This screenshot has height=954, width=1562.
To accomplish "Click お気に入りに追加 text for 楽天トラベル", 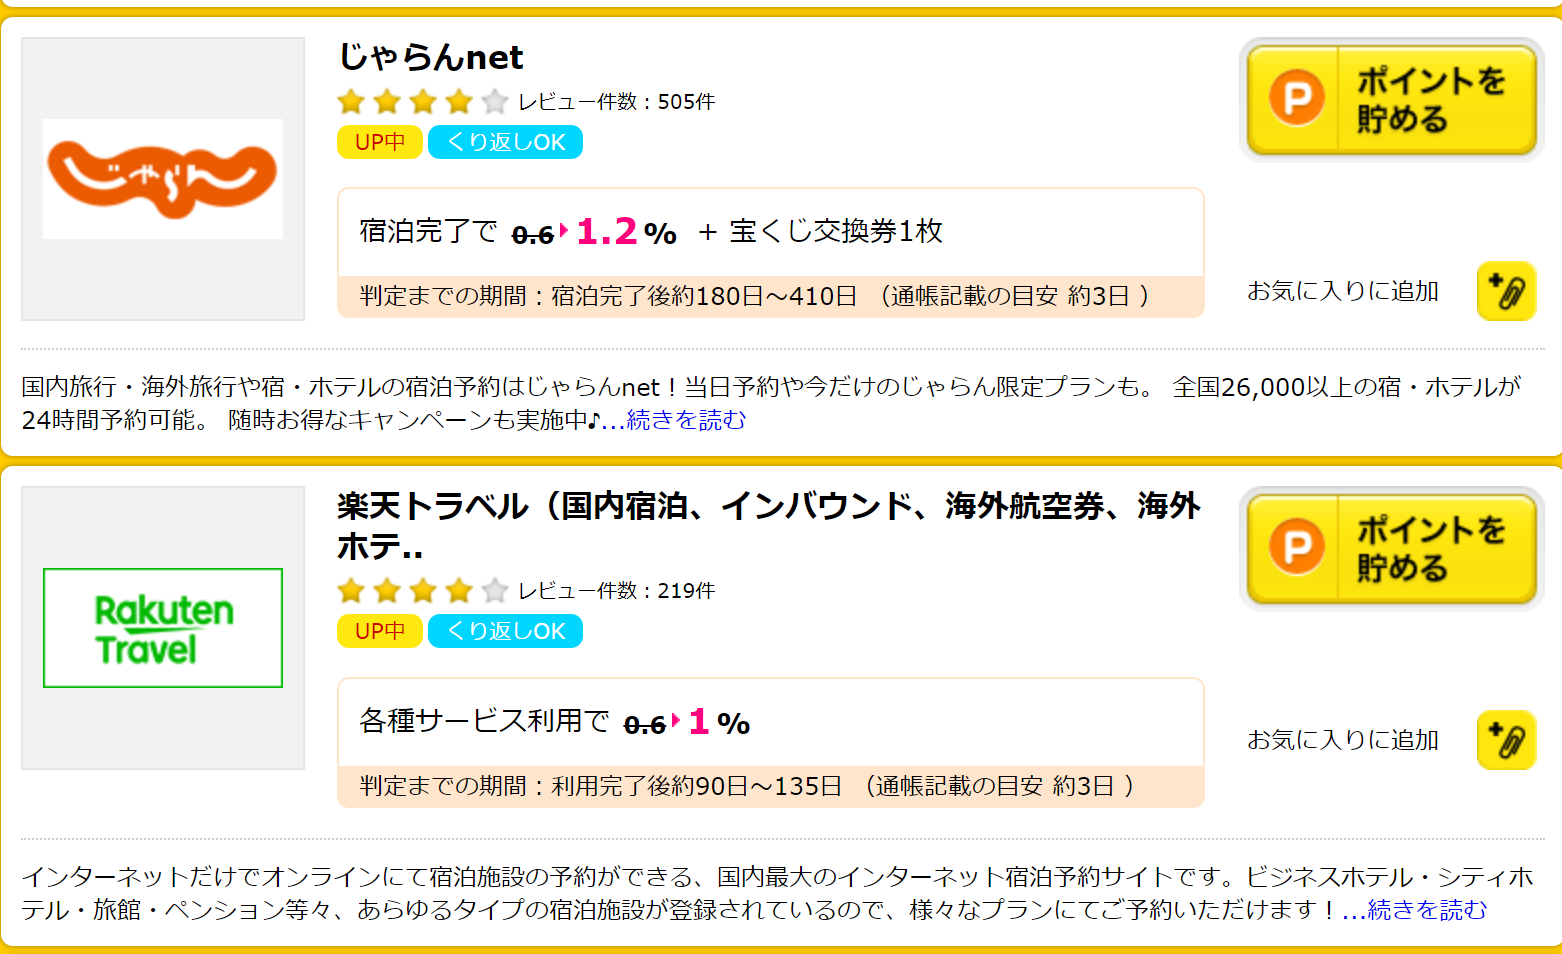I will [x=1342, y=740].
